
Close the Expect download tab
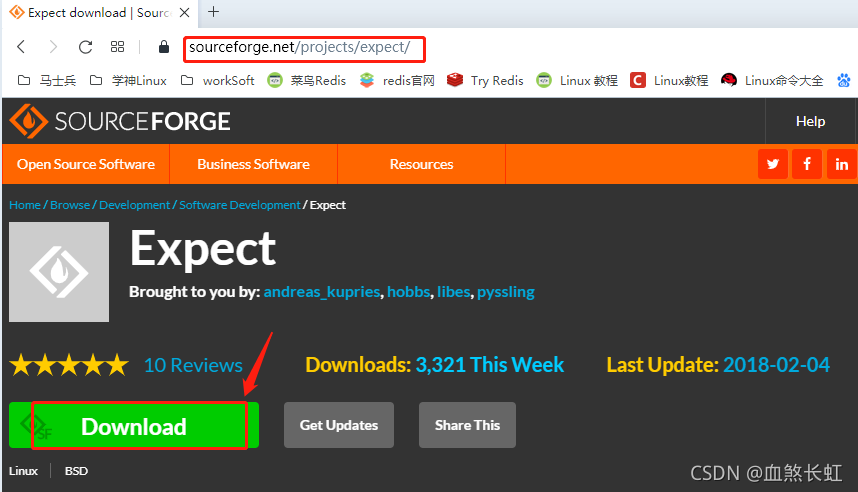185,13
